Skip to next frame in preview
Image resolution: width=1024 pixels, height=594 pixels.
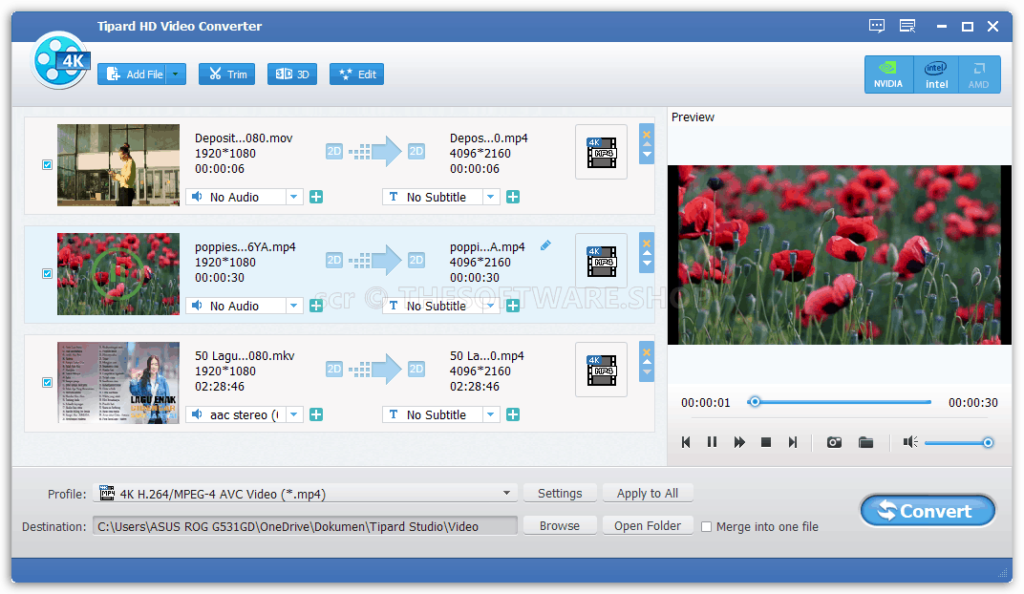click(793, 443)
